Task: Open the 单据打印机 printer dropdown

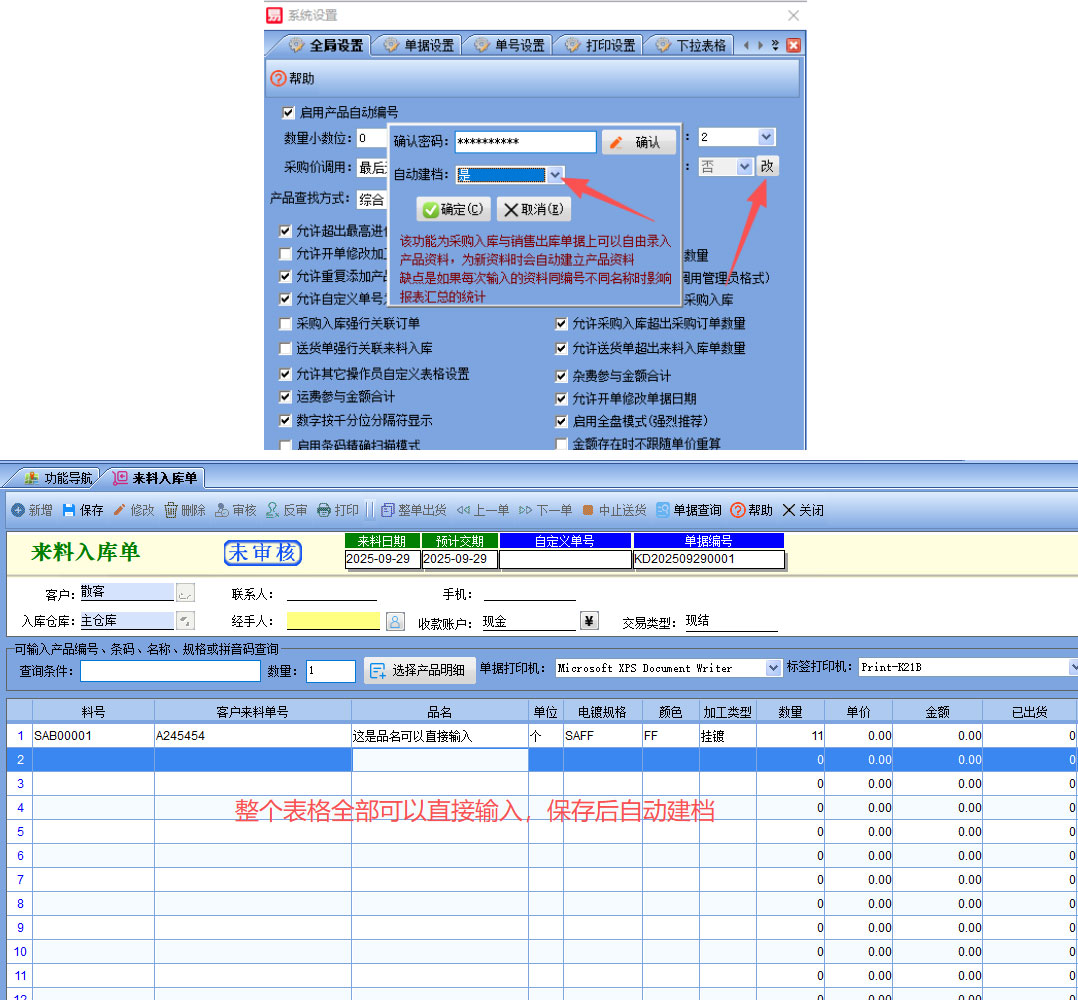Action: (x=772, y=668)
